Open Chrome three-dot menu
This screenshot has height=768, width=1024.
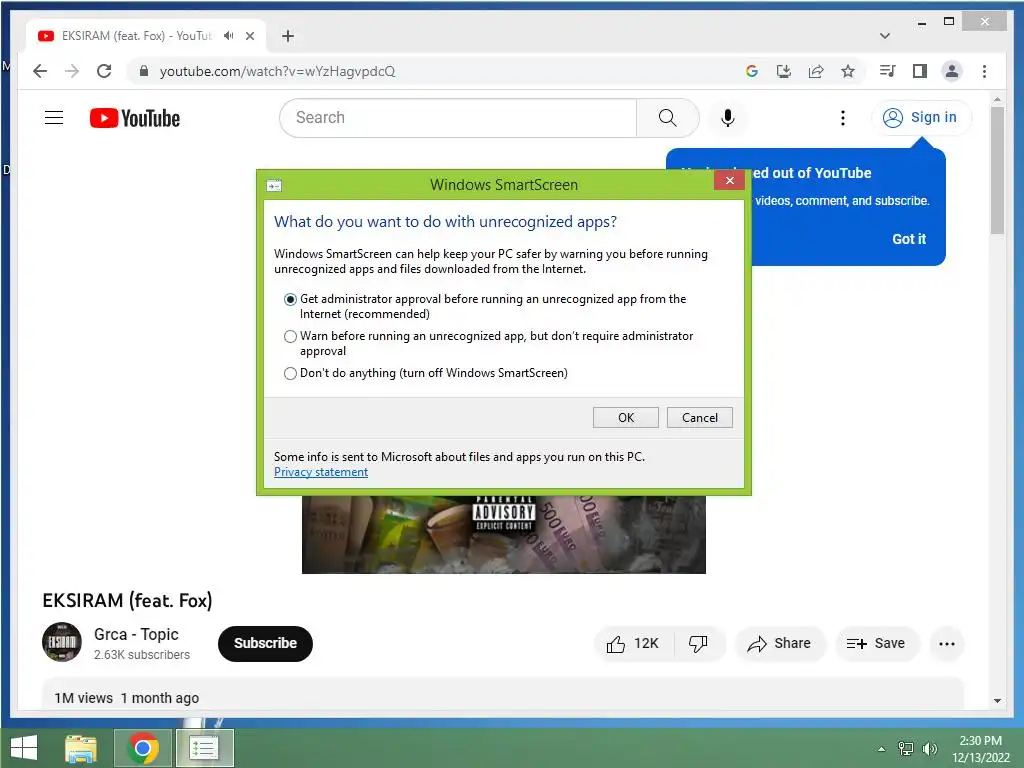(x=984, y=71)
